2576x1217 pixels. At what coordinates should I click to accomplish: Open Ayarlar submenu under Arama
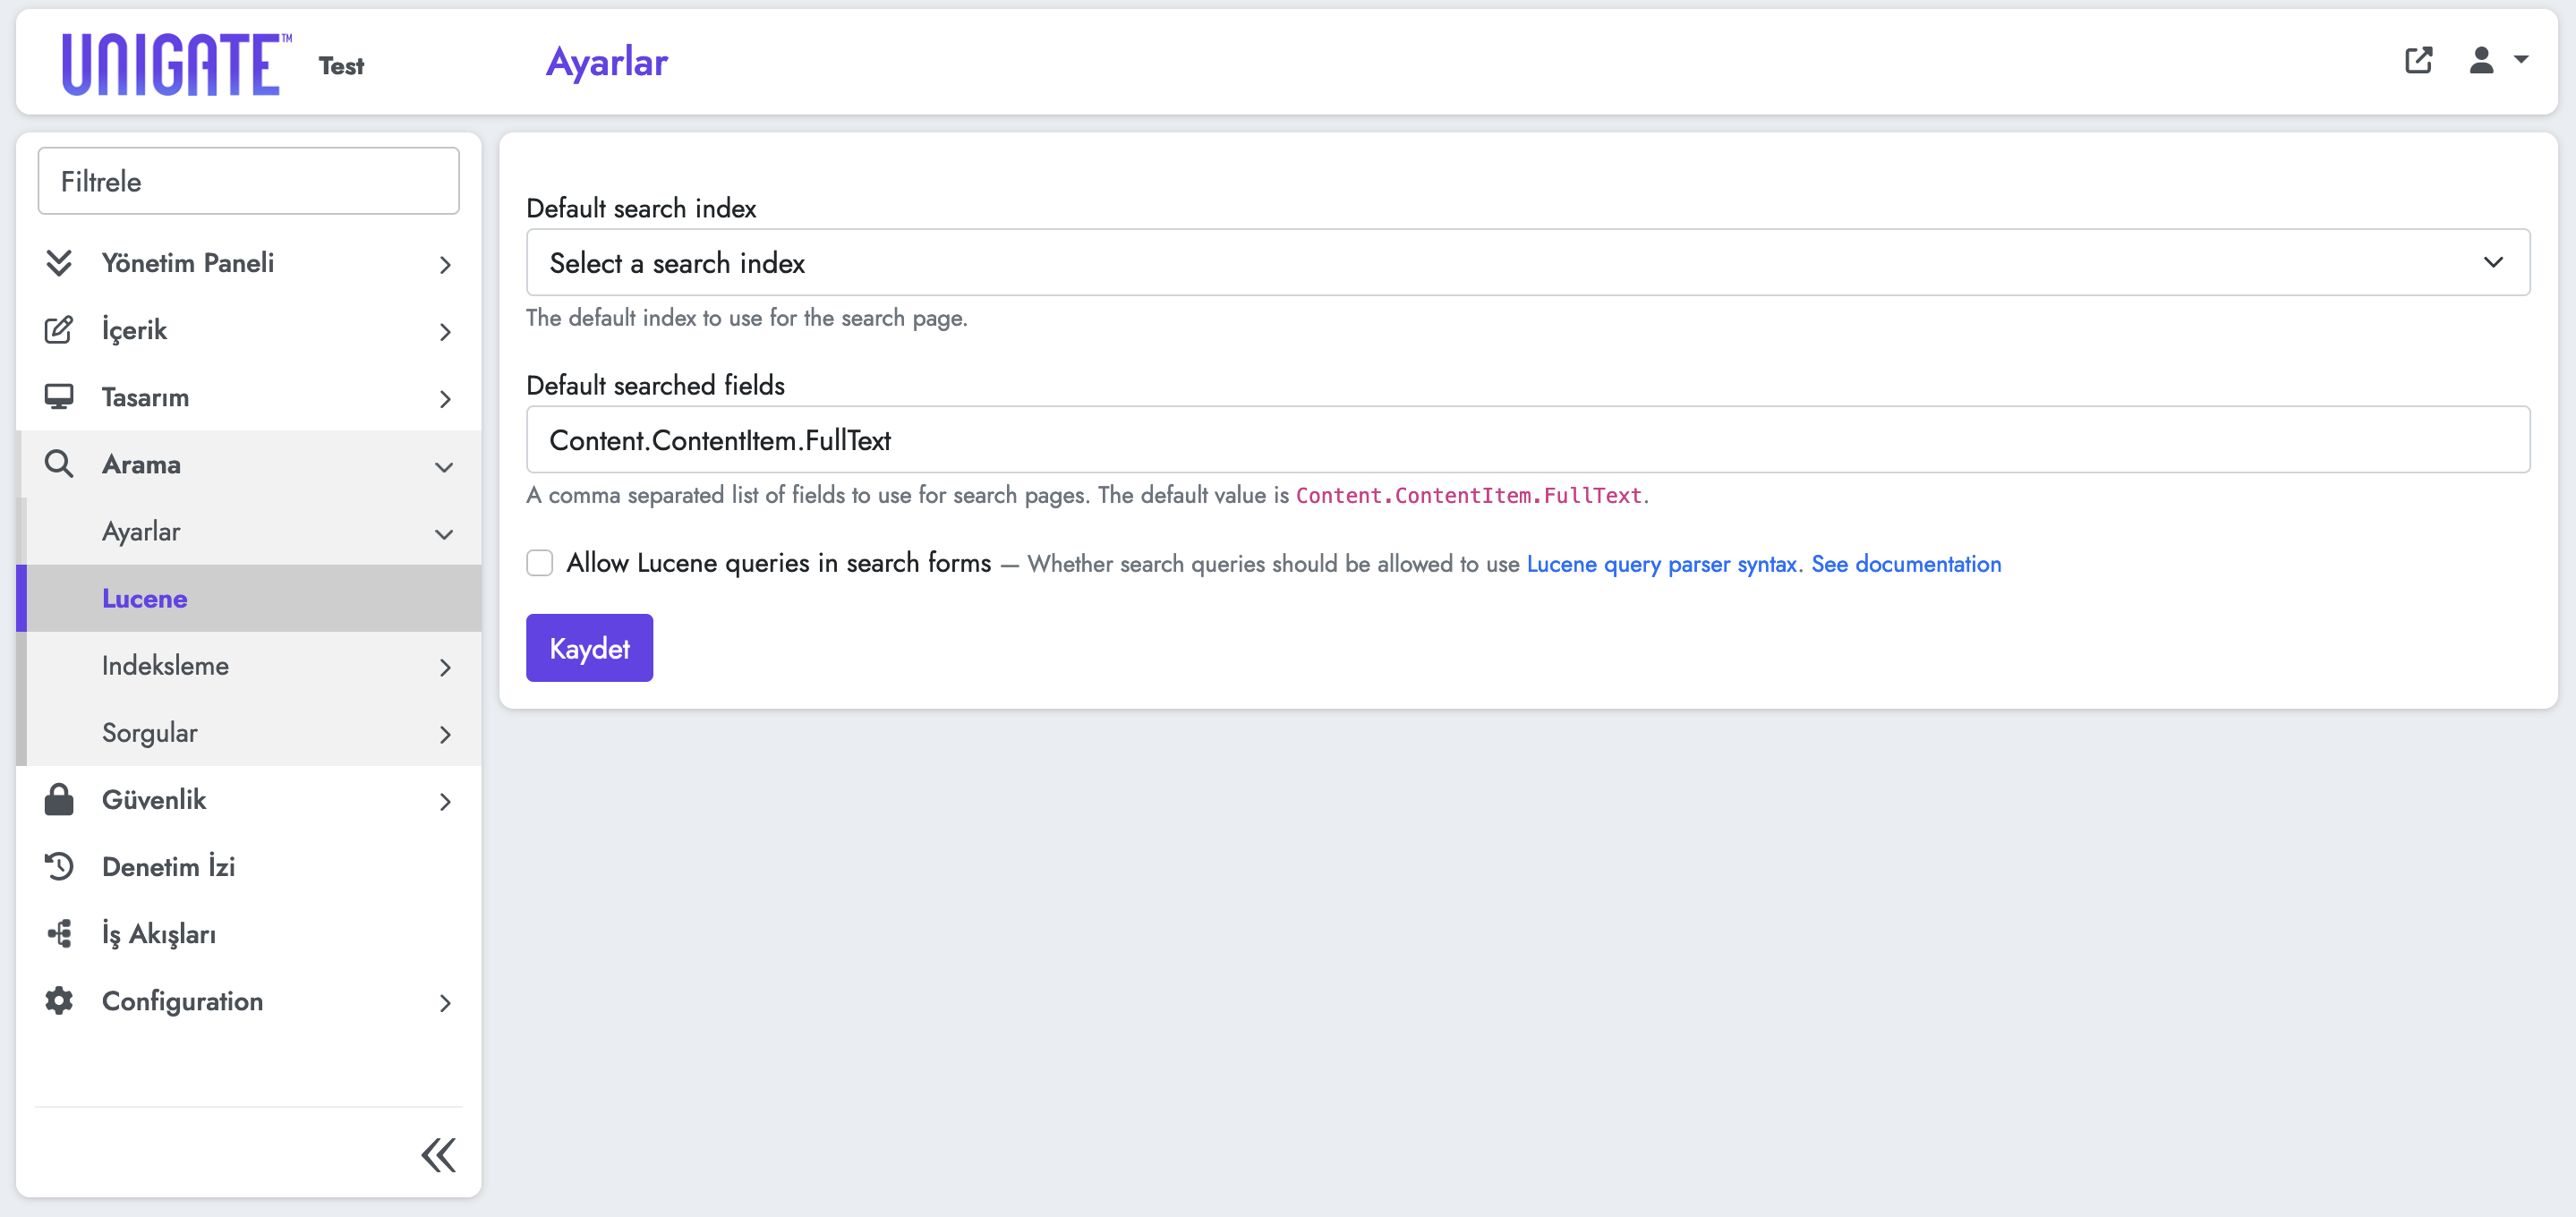point(250,531)
